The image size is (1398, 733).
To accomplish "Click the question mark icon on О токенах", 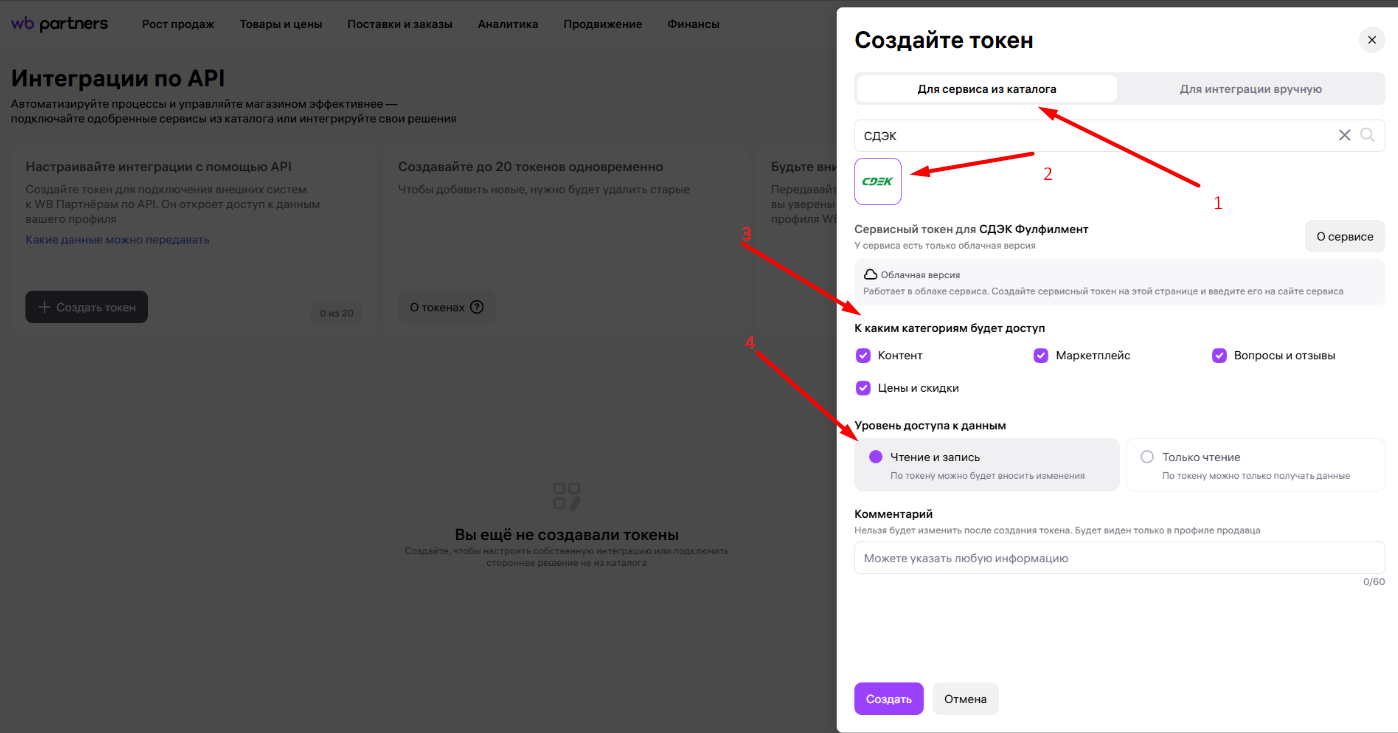I will pos(476,307).
